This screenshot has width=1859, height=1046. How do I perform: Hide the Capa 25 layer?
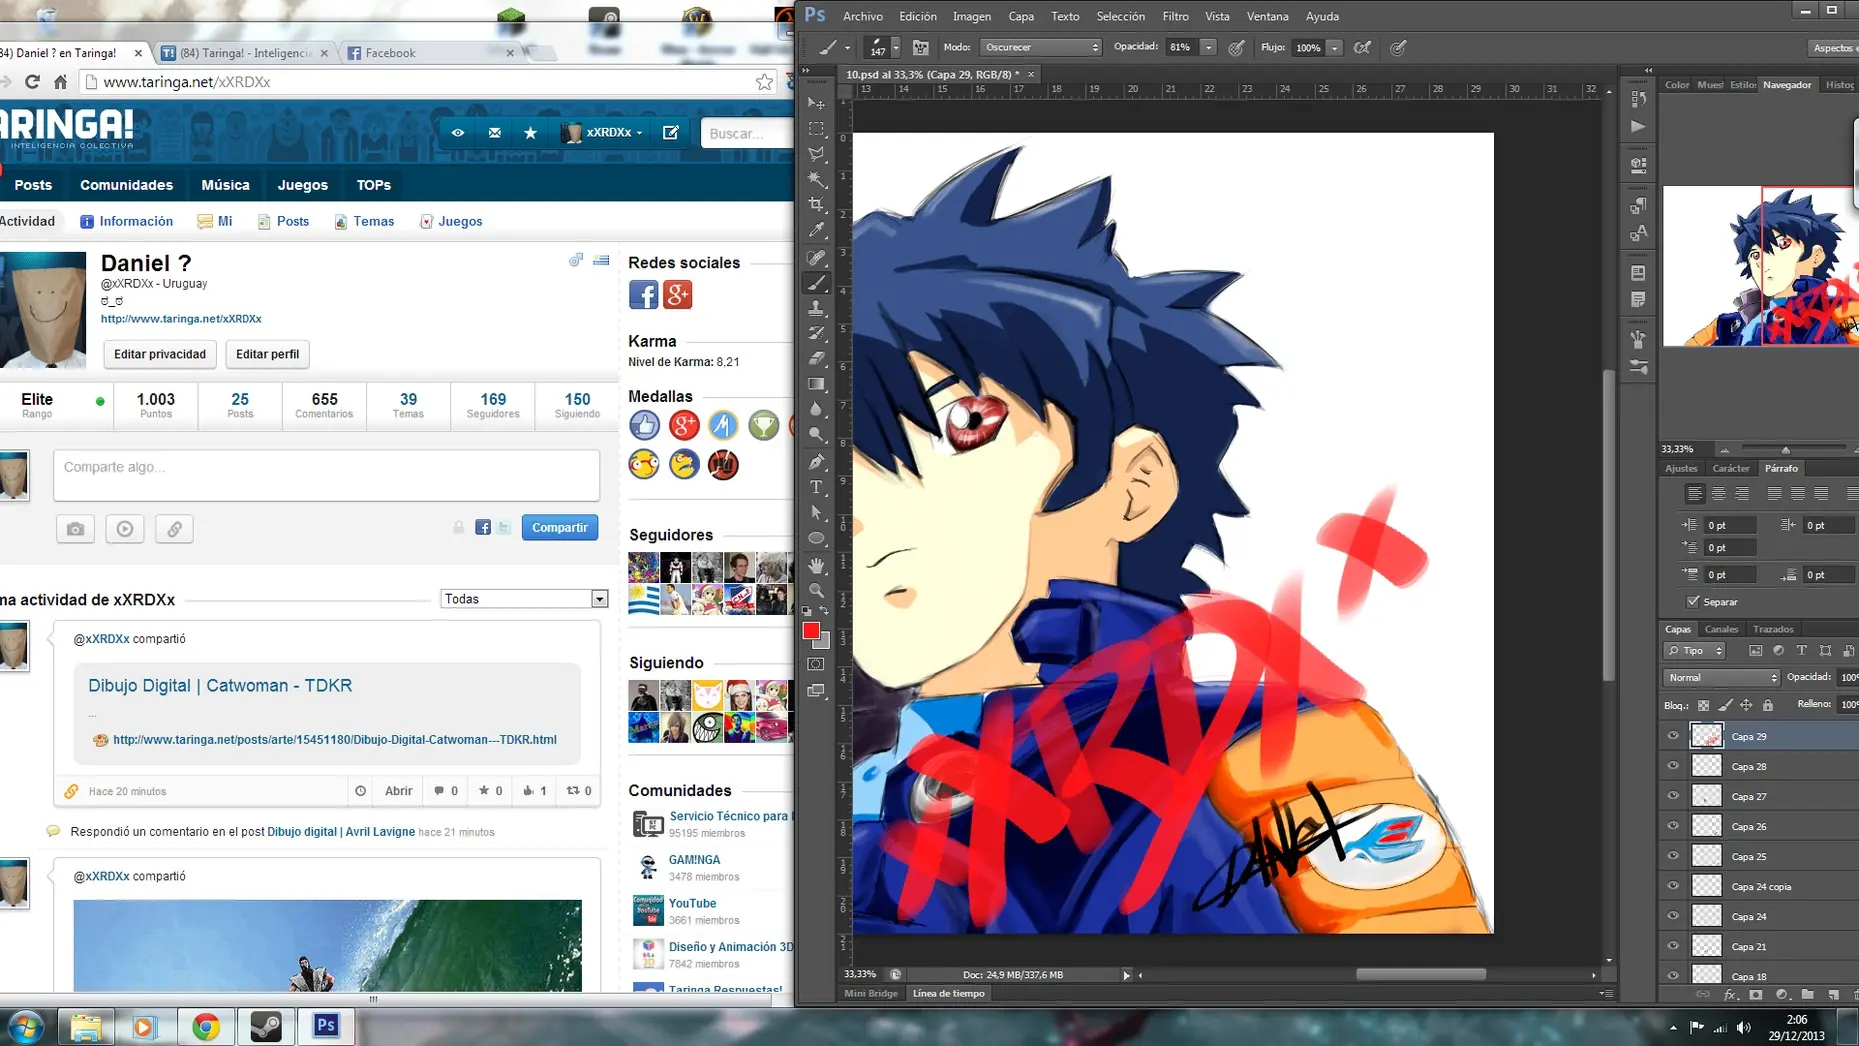(x=1673, y=856)
